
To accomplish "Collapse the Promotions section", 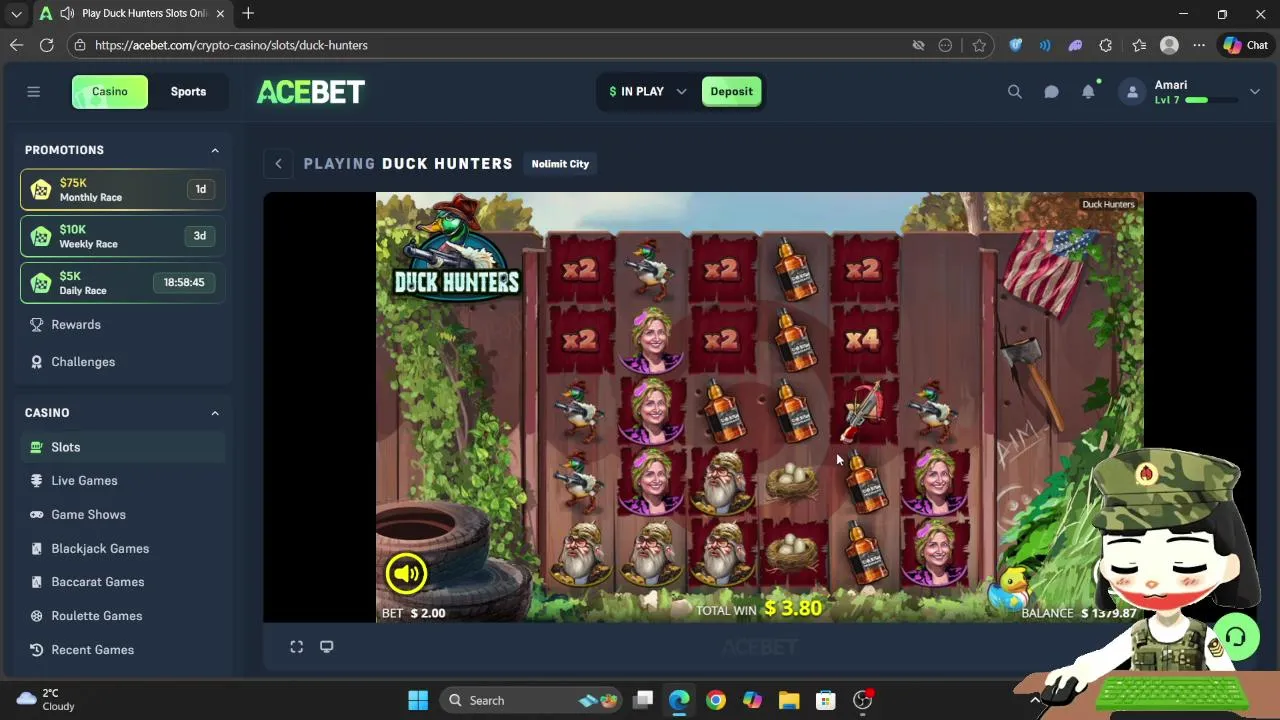I will [x=215, y=150].
